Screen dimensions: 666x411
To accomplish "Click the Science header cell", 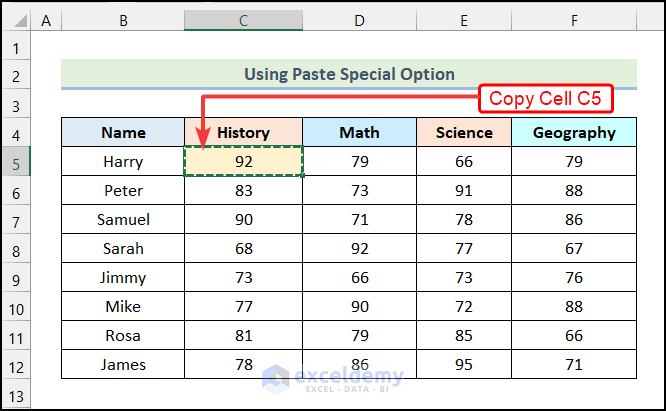I will point(464,132).
